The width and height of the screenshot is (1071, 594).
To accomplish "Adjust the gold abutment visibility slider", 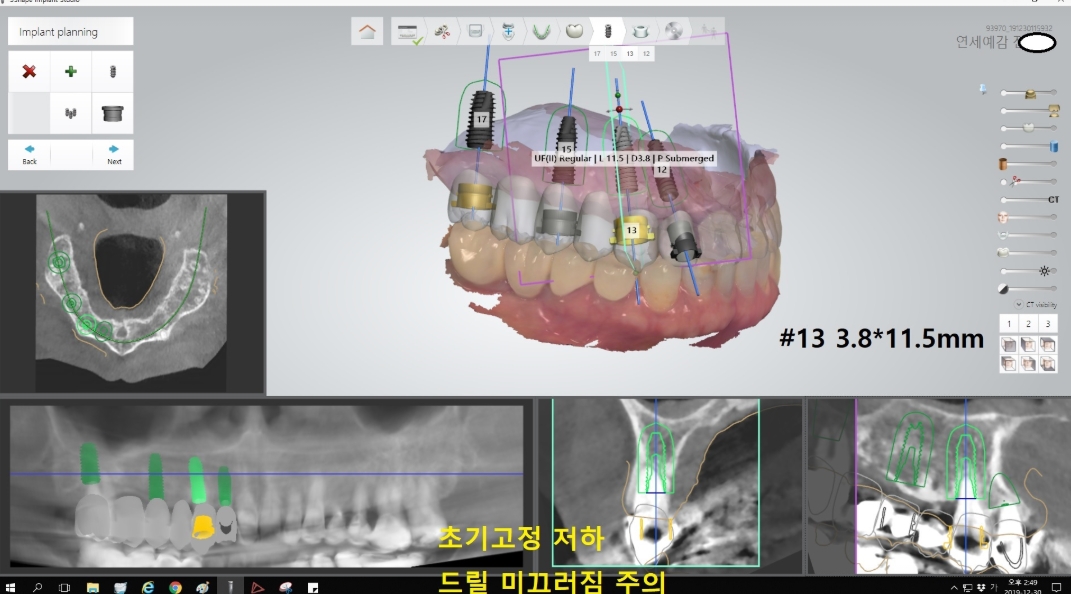I will pos(1029,93).
